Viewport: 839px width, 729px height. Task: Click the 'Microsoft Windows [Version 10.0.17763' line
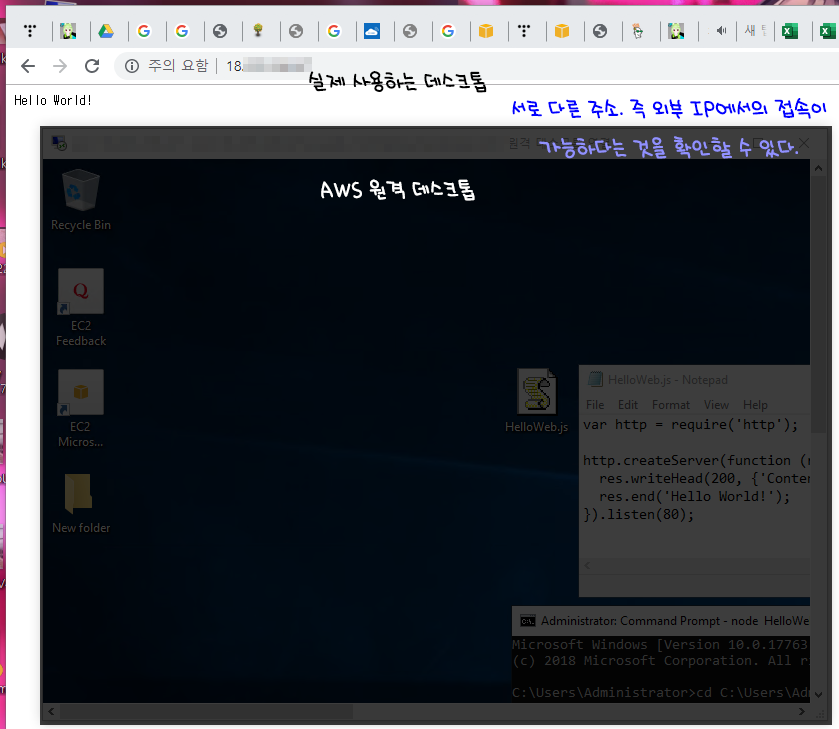(x=660, y=644)
